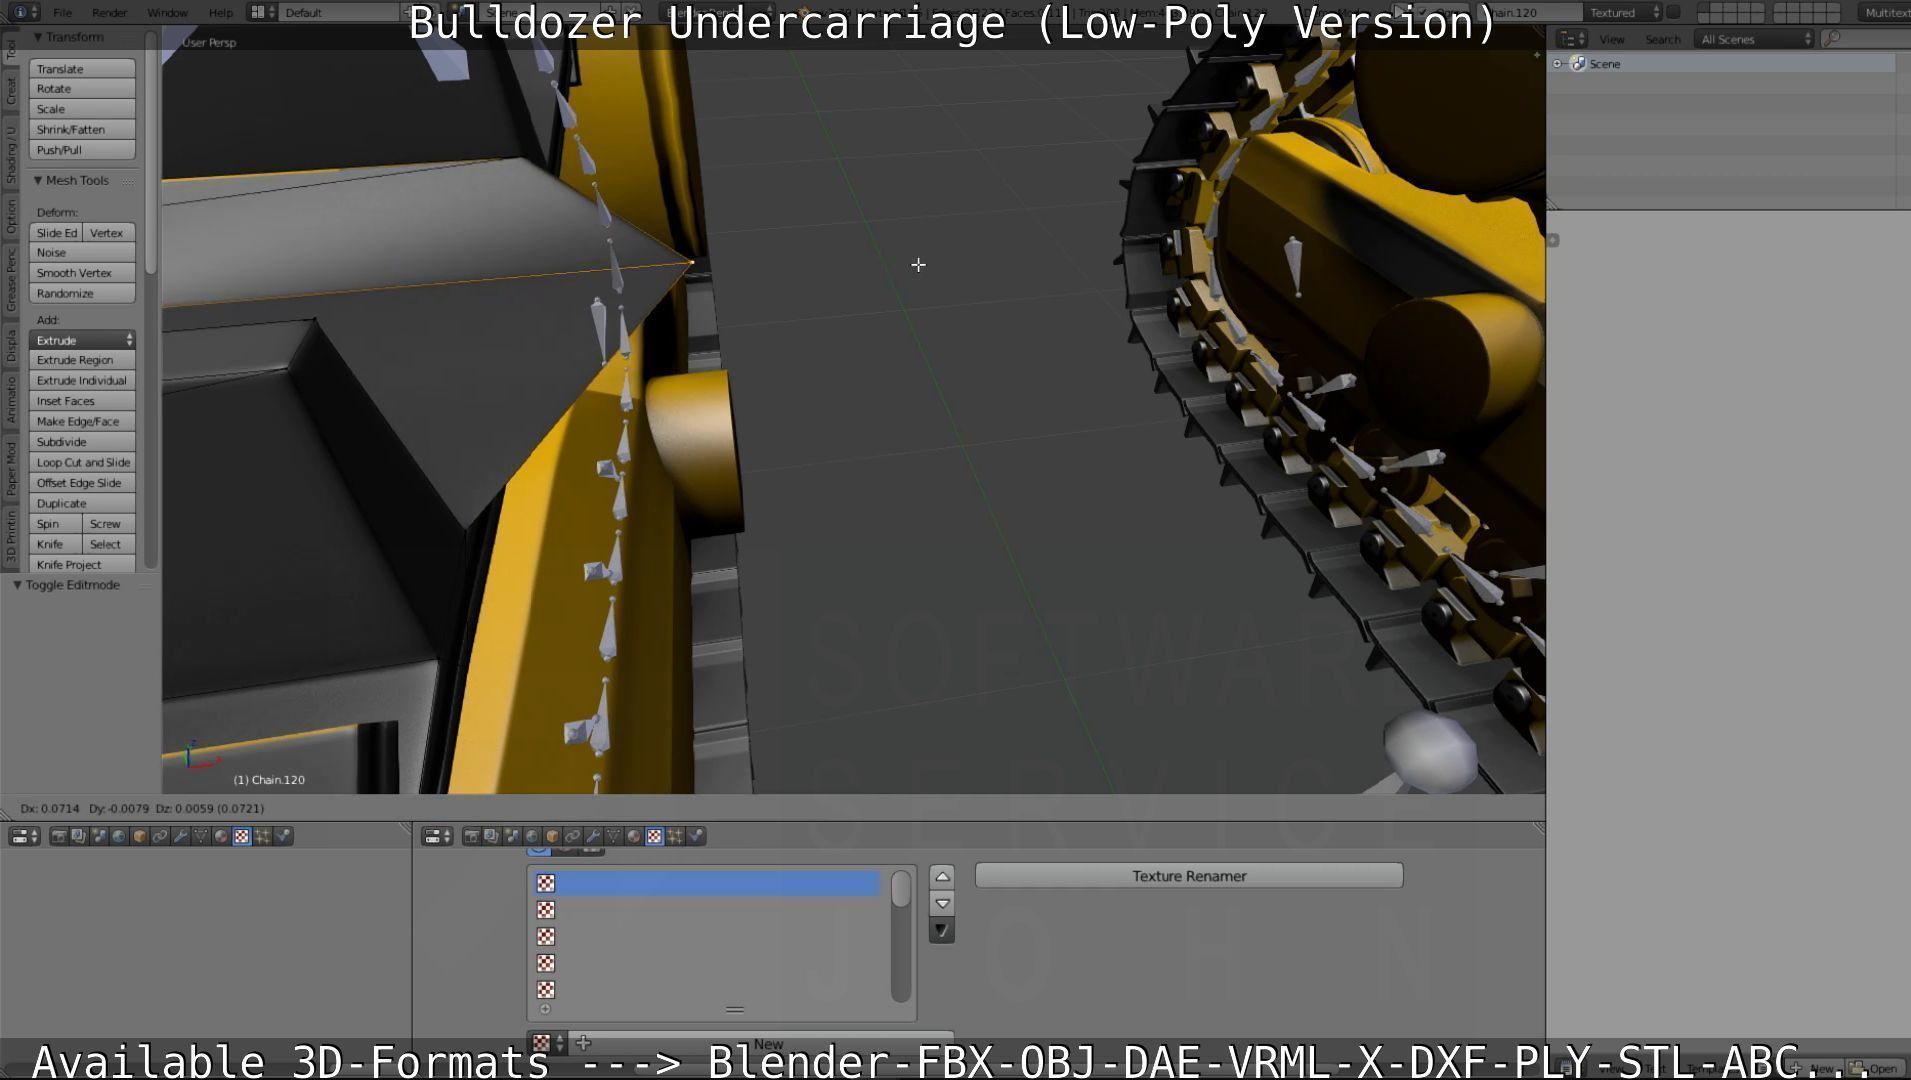Open the Render menu

point(109,13)
